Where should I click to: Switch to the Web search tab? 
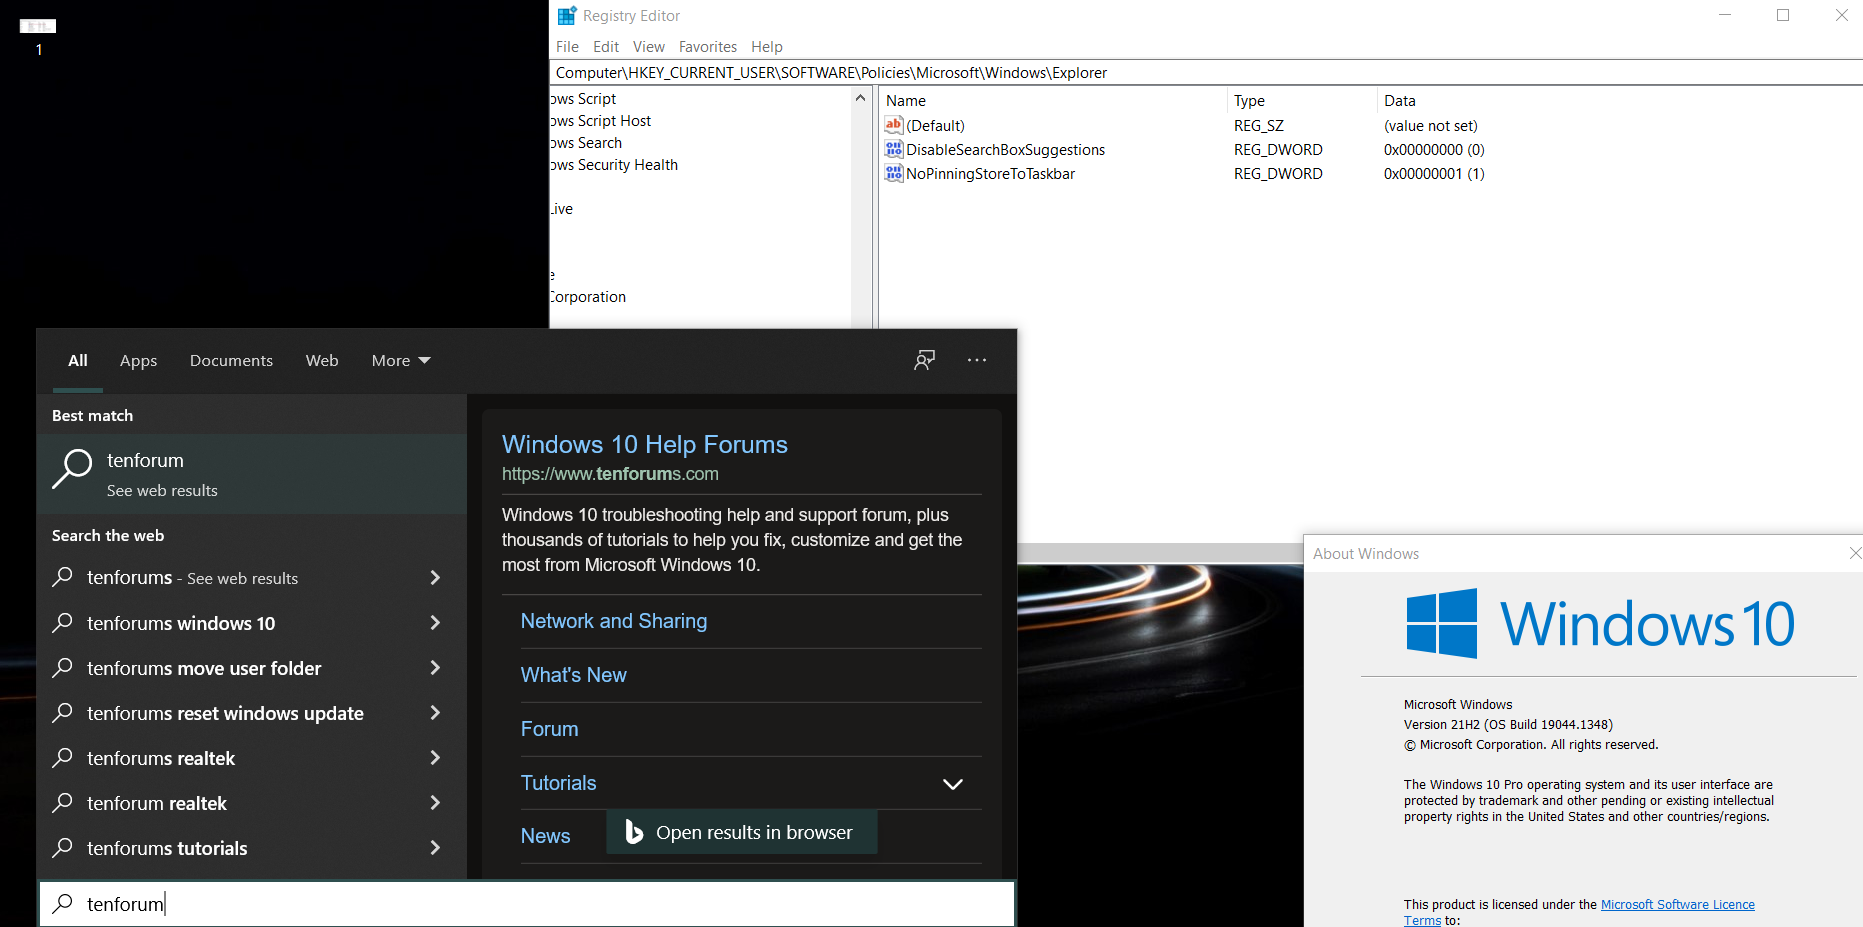[322, 360]
